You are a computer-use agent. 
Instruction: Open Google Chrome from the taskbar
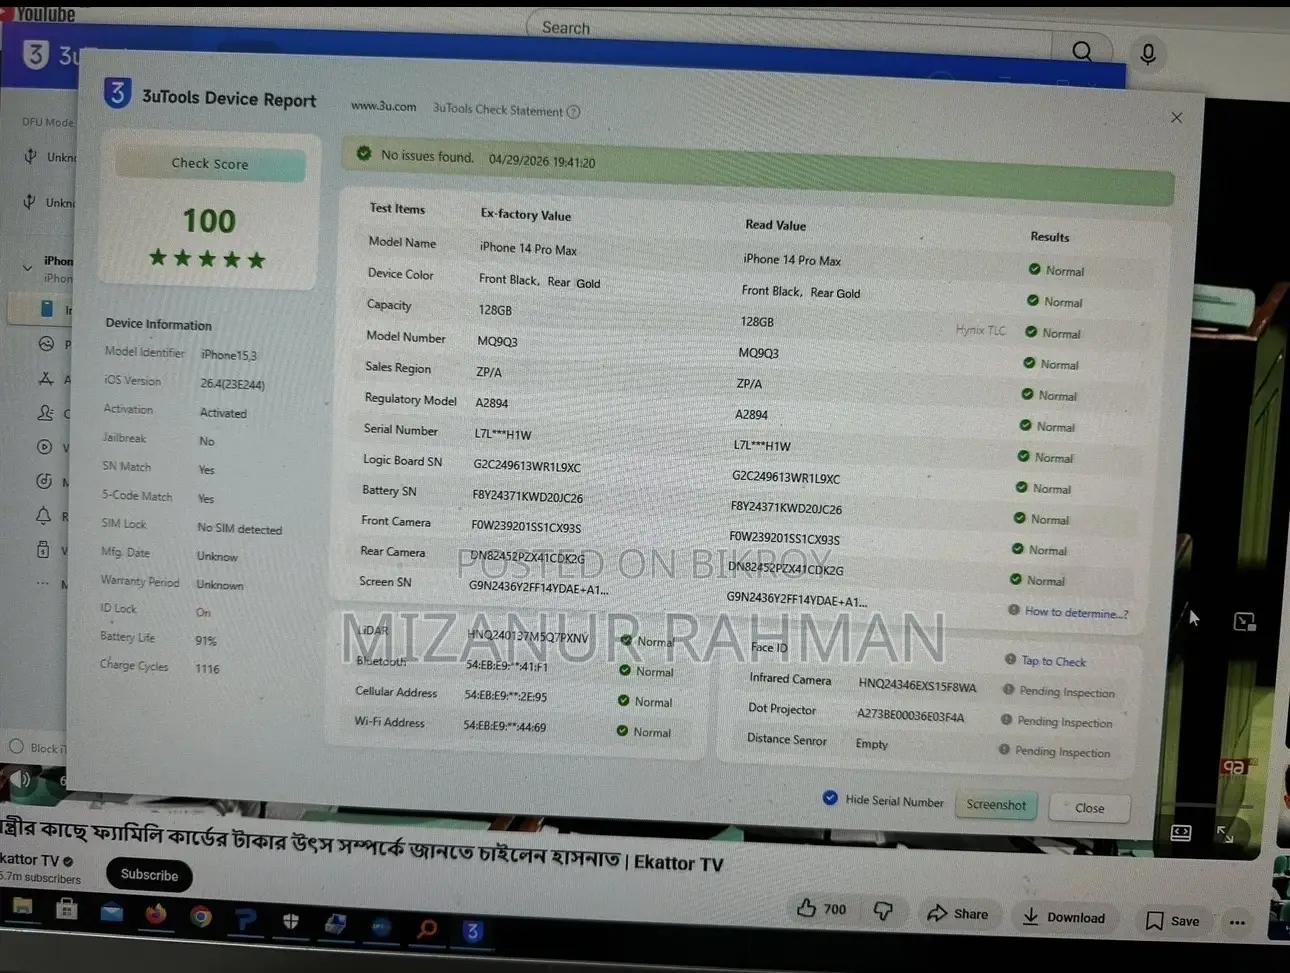[201, 916]
